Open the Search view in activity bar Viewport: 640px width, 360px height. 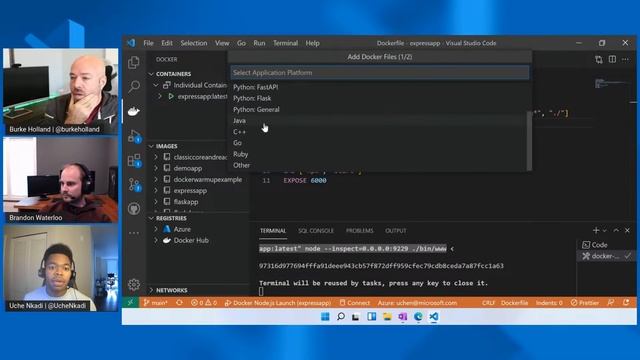tap(134, 86)
